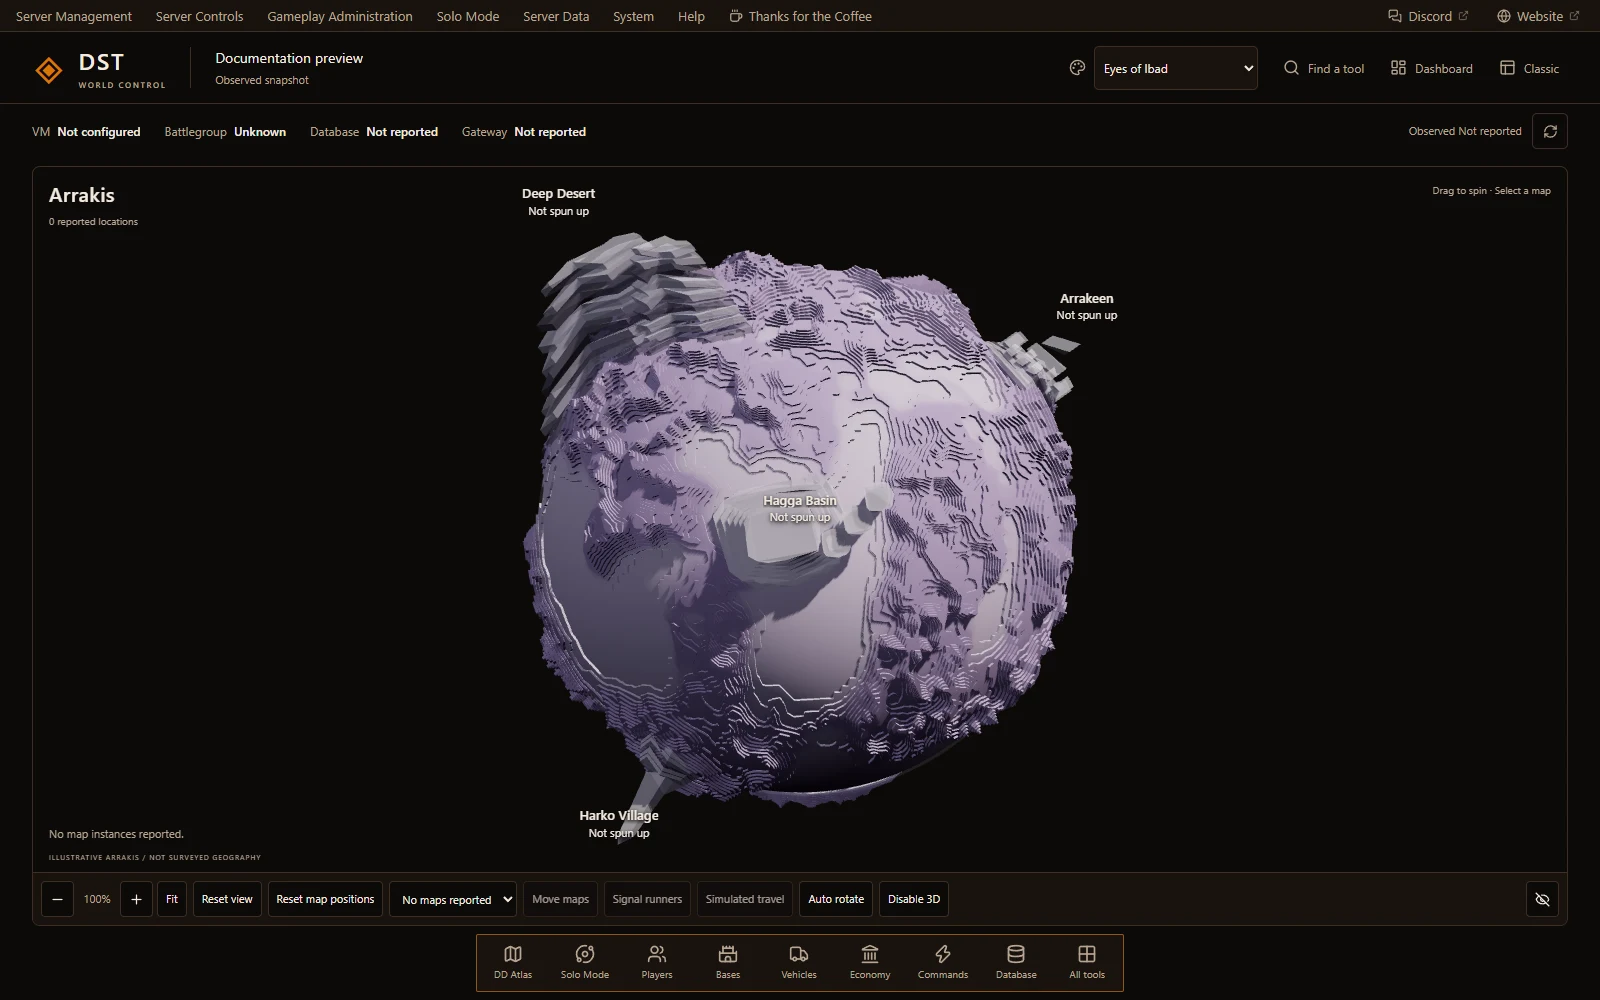
Task: Toggle Move maps mode
Action: (560, 899)
